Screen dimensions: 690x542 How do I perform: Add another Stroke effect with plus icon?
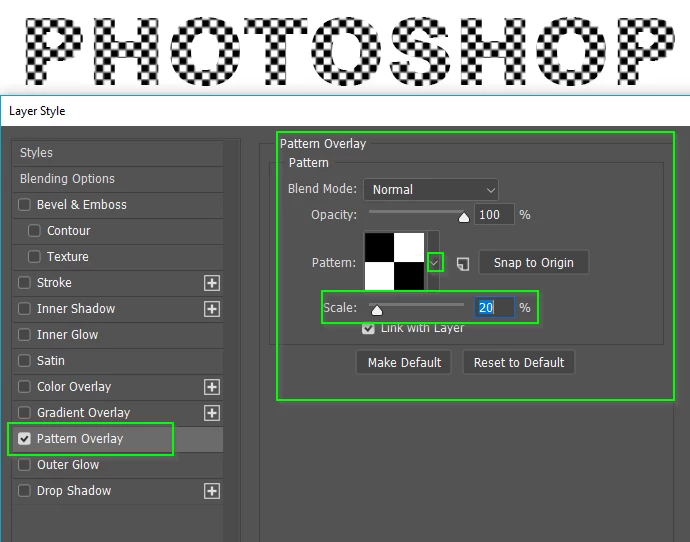point(212,283)
